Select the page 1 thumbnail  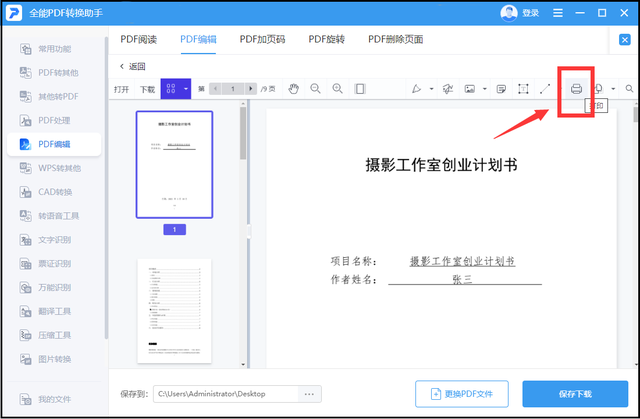[x=174, y=164]
